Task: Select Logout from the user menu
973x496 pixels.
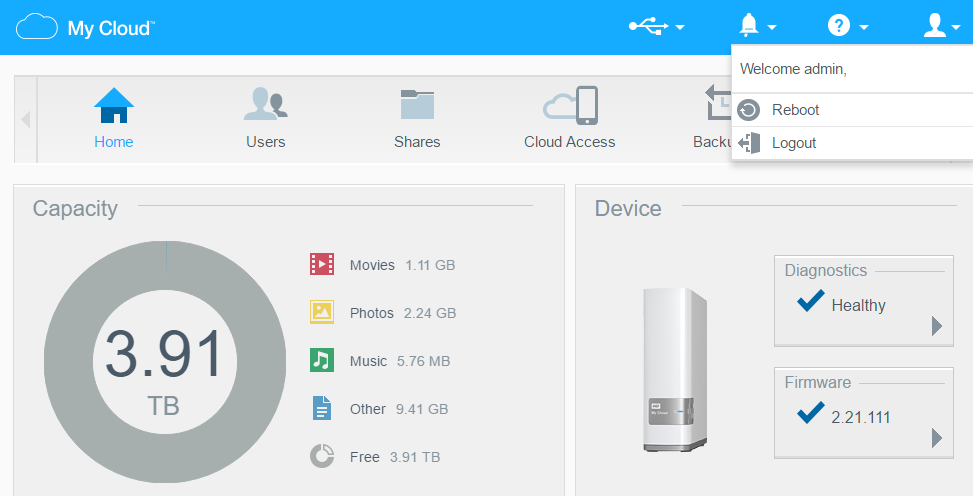Action: click(x=852, y=143)
